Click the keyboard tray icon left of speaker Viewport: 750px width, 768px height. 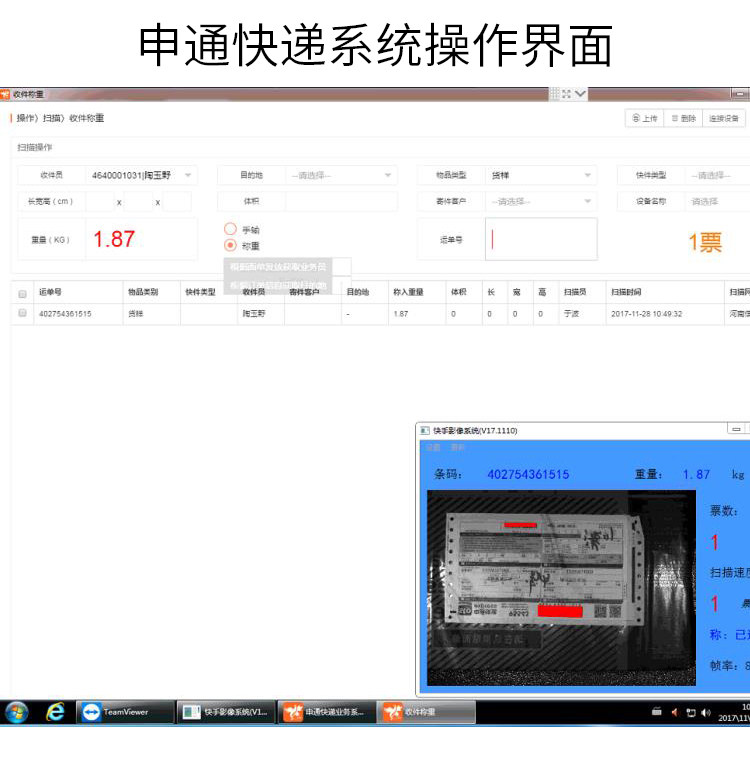[x=657, y=712]
